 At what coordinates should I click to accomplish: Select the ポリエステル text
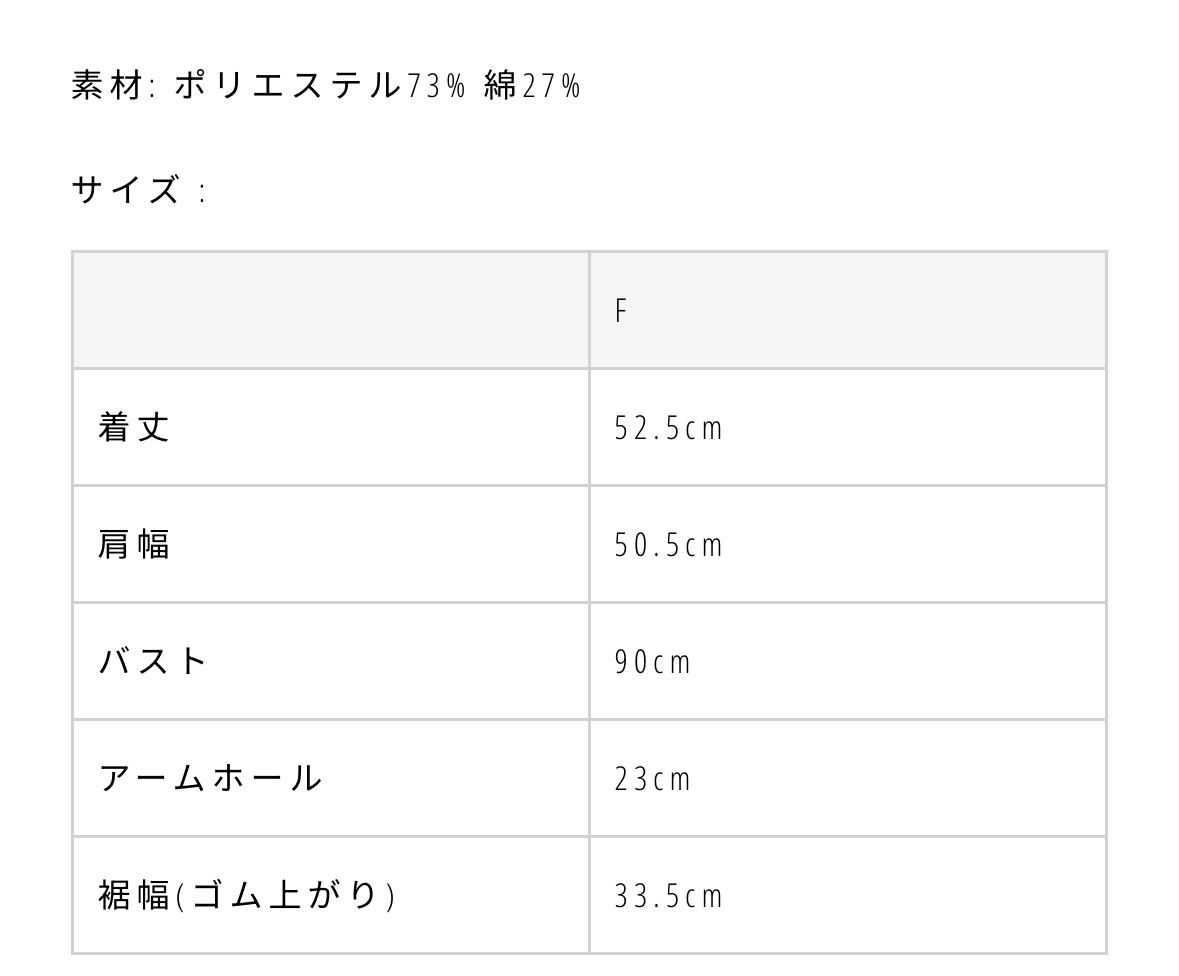[287, 86]
